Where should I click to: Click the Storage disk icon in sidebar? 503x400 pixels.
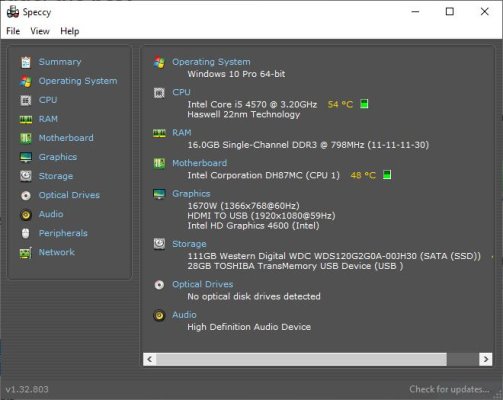click(x=26, y=176)
